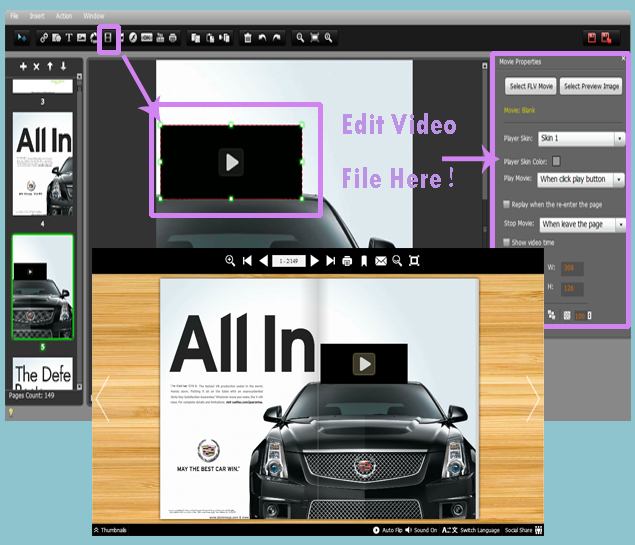Click the Player Skin Color swatch
The height and width of the screenshot is (545, 635).
[x=556, y=161]
